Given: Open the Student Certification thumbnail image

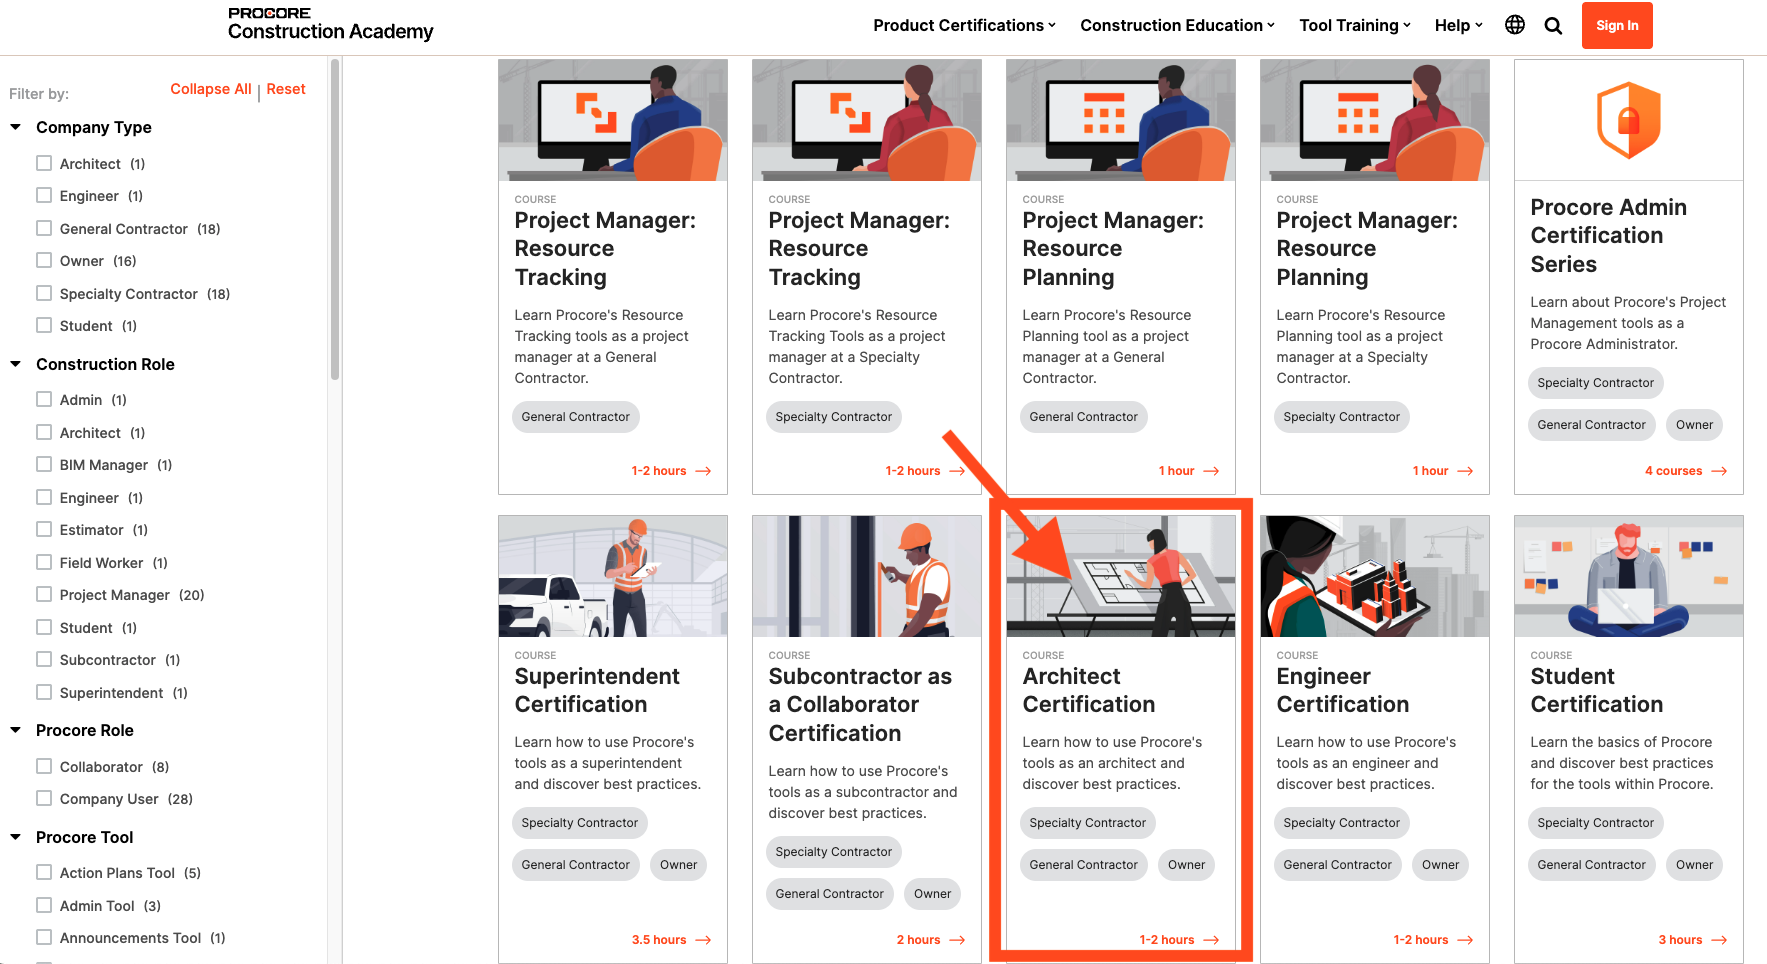Looking at the screenshot, I should (x=1629, y=576).
